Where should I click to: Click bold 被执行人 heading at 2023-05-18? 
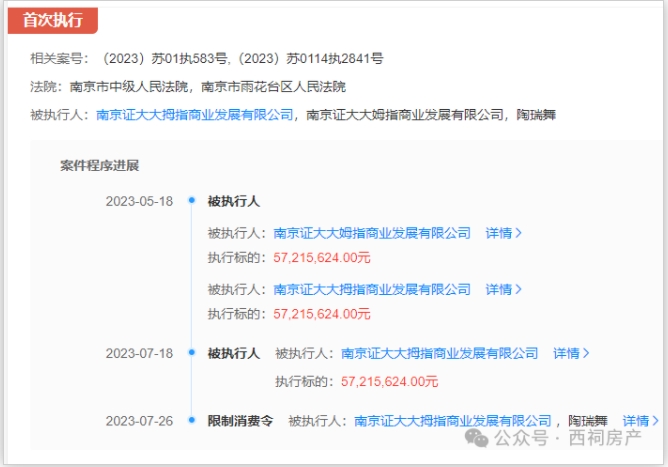(x=233, y=201)
